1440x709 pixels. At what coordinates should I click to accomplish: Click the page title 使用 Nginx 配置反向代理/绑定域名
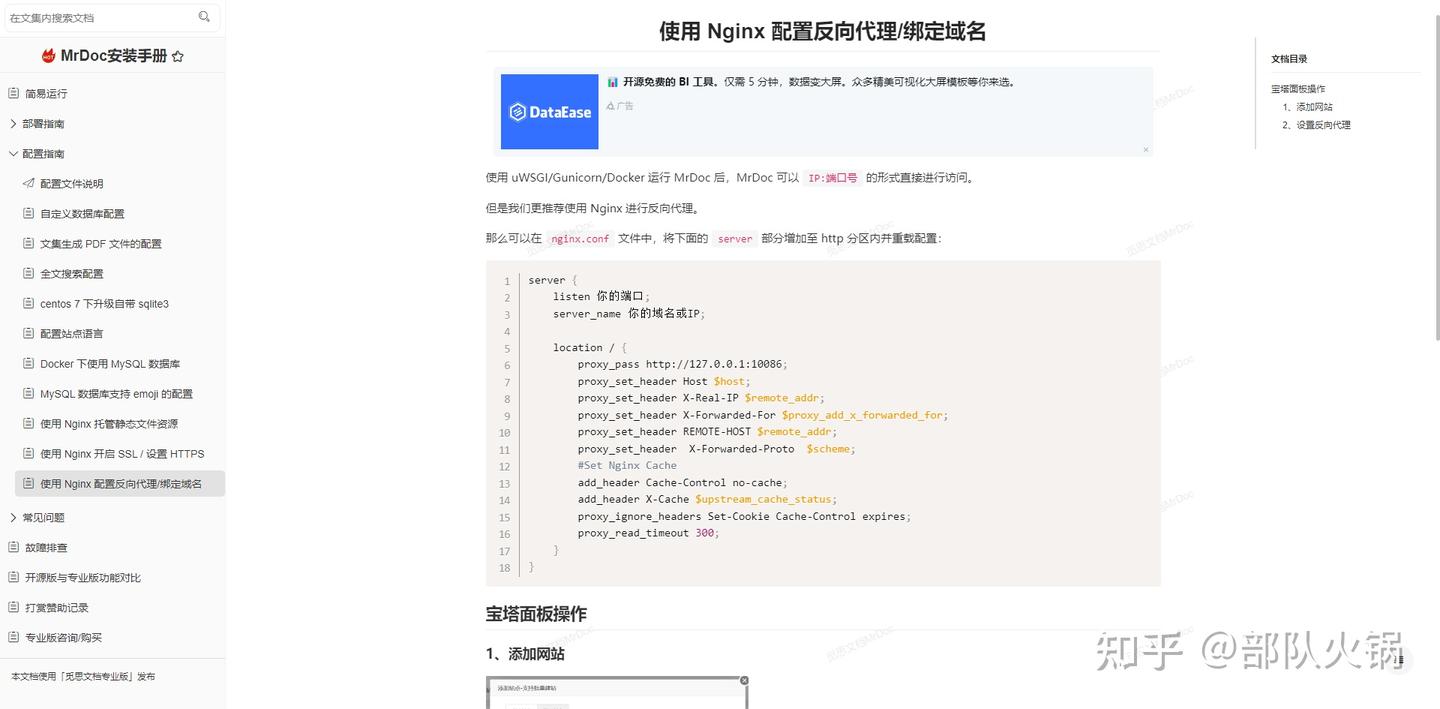tap(822, 31)
